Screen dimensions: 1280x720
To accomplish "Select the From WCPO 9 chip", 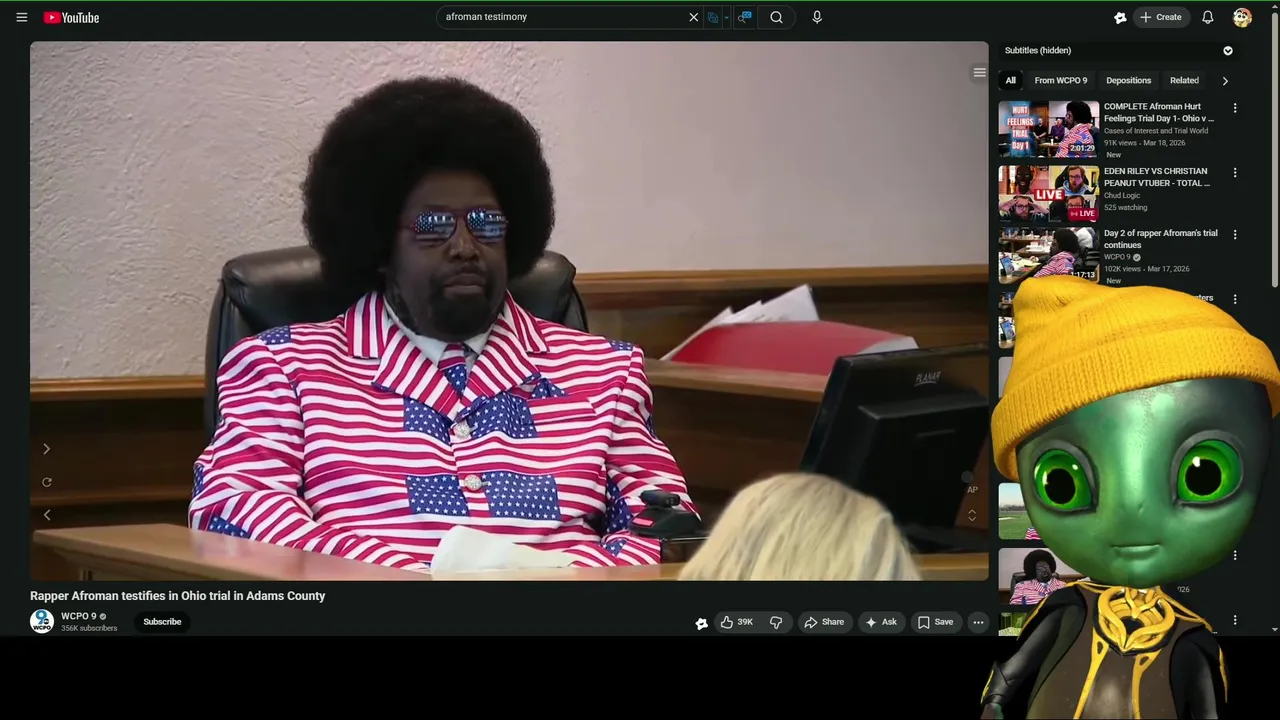I will tap(1060, 80).
